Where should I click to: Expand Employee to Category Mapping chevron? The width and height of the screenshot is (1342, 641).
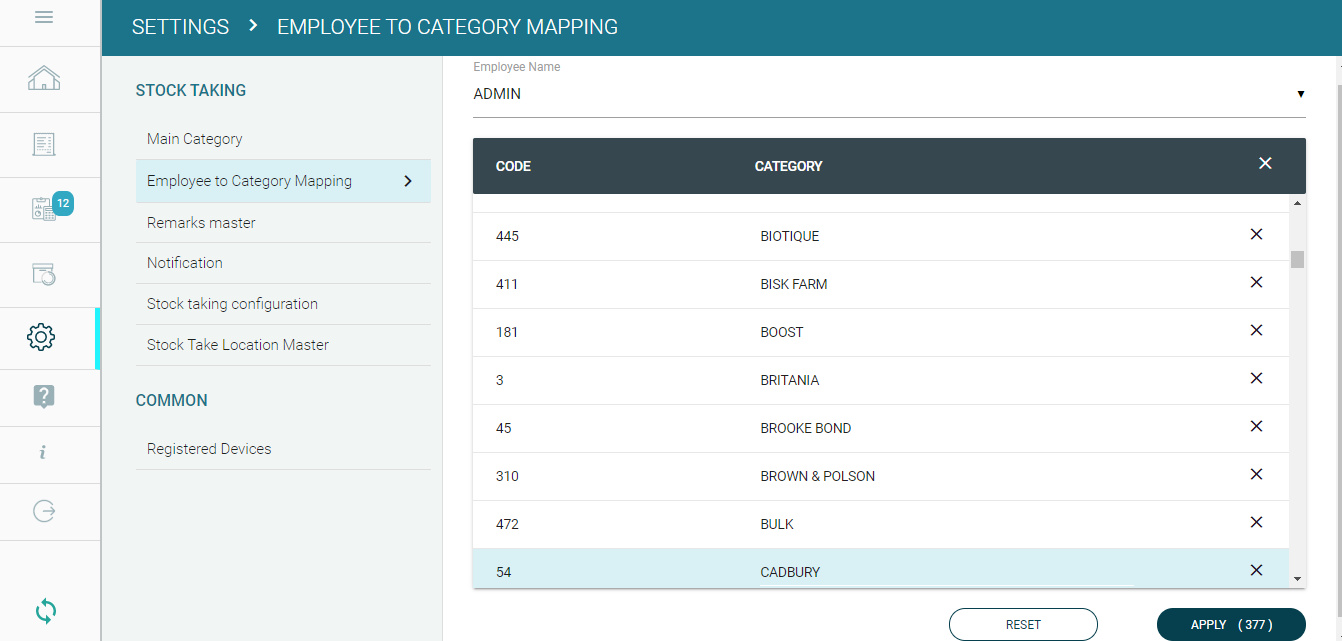pyautogui.click(x=407, y=181)
